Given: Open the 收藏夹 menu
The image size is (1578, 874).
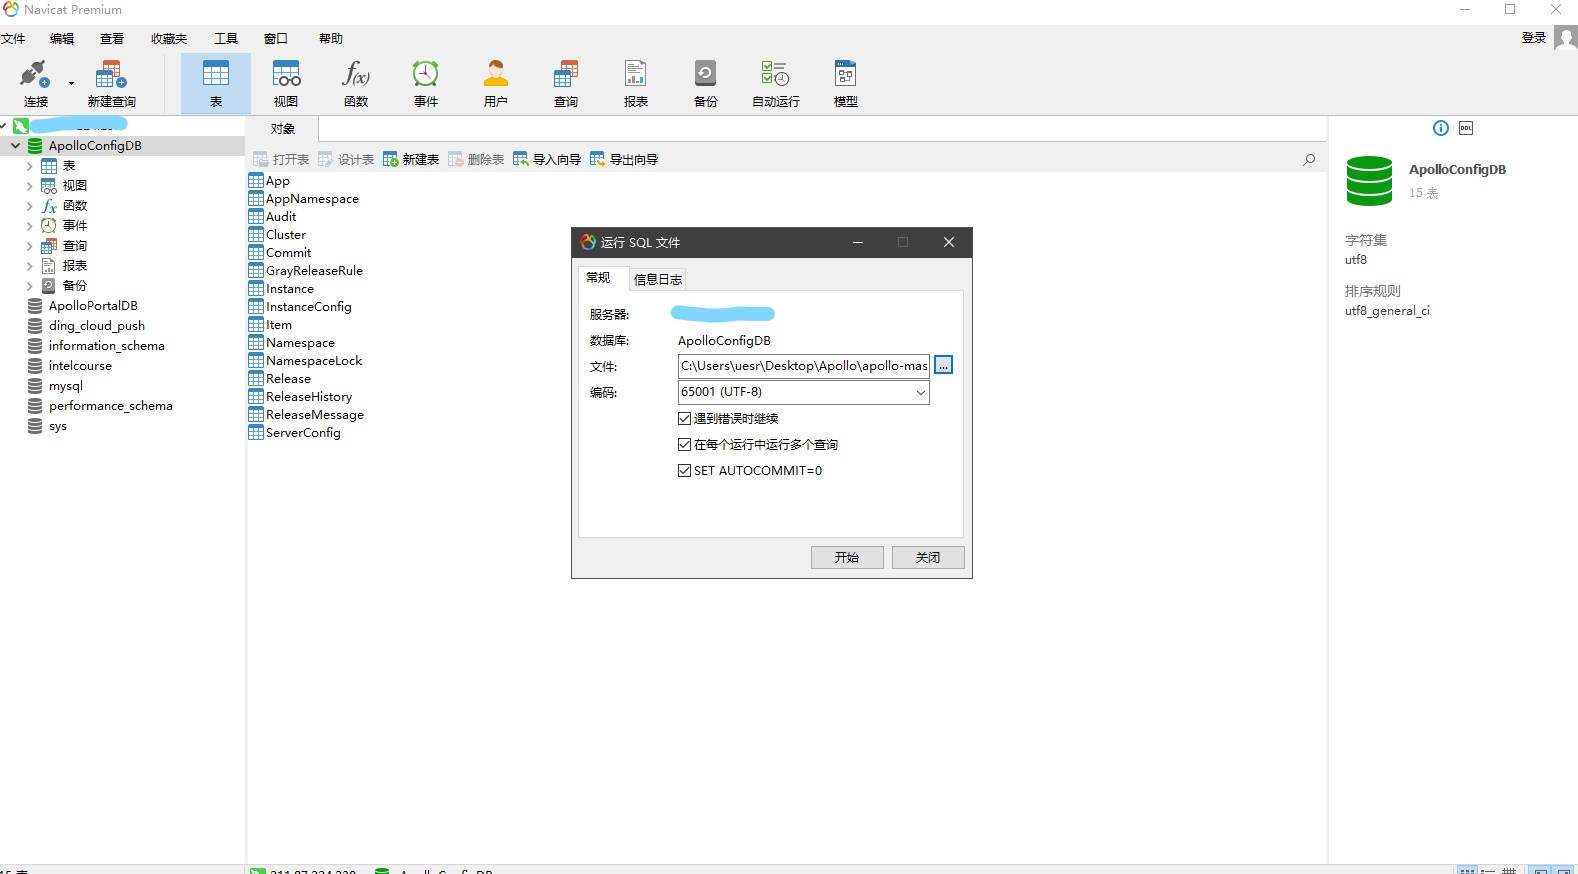Looking at the screenshot, I should click(x=169, y=38).
